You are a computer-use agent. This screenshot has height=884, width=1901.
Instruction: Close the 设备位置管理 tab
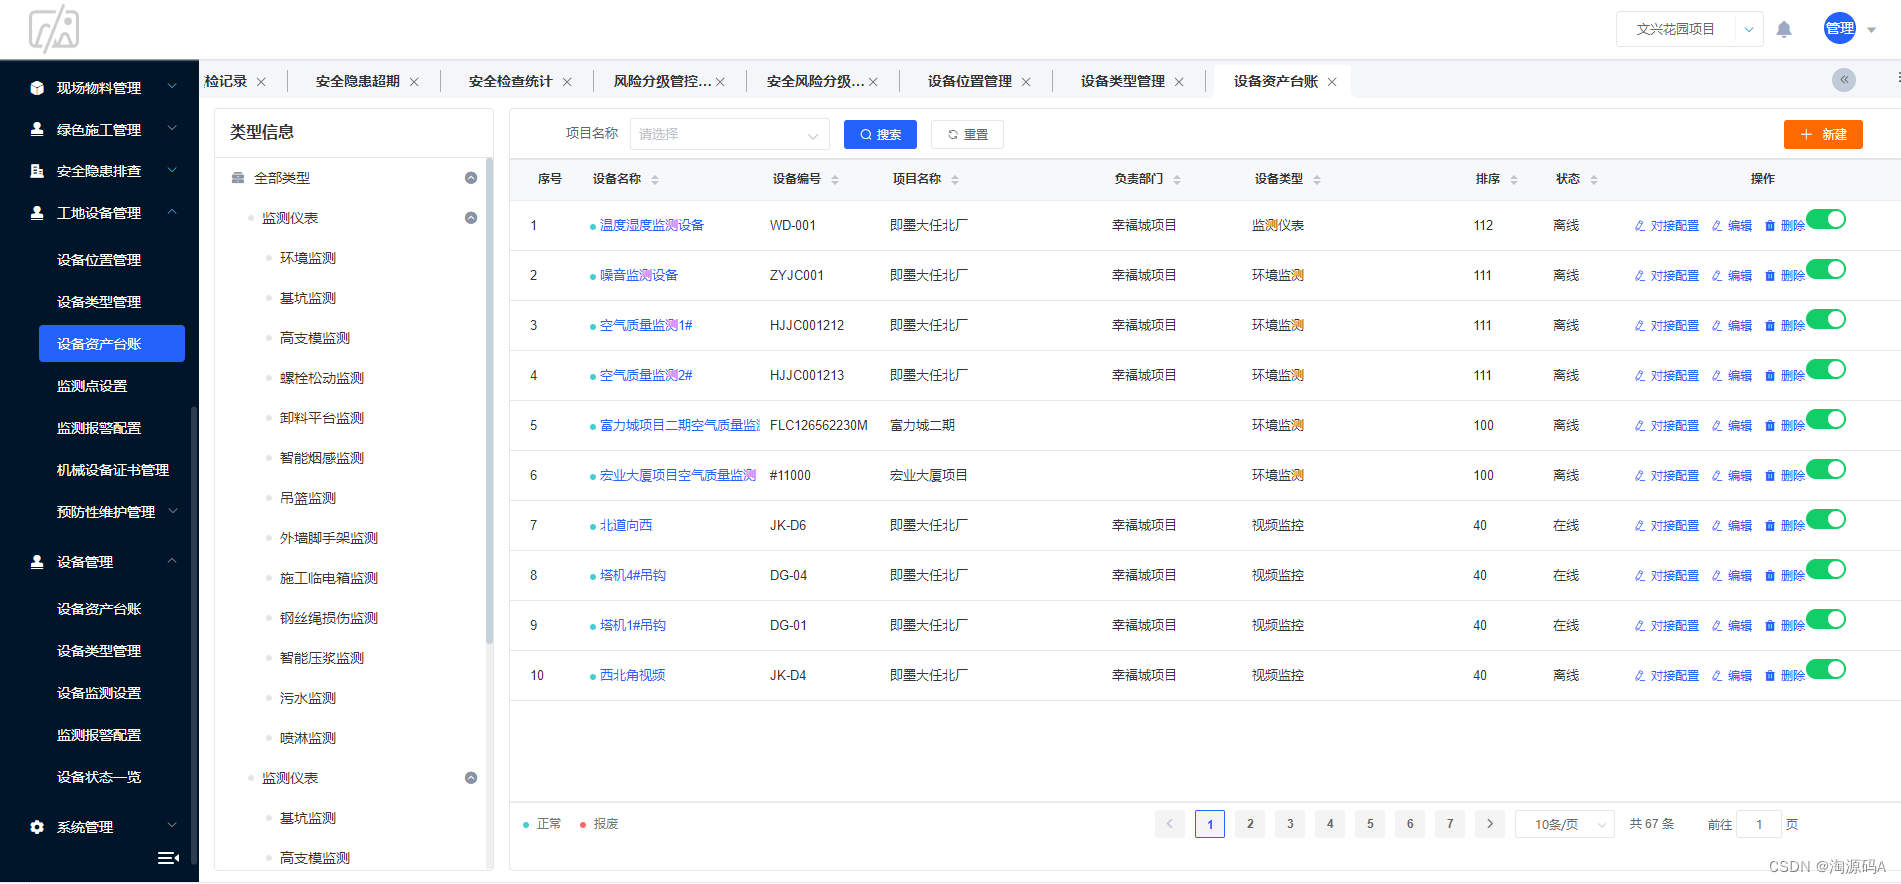1026,82
